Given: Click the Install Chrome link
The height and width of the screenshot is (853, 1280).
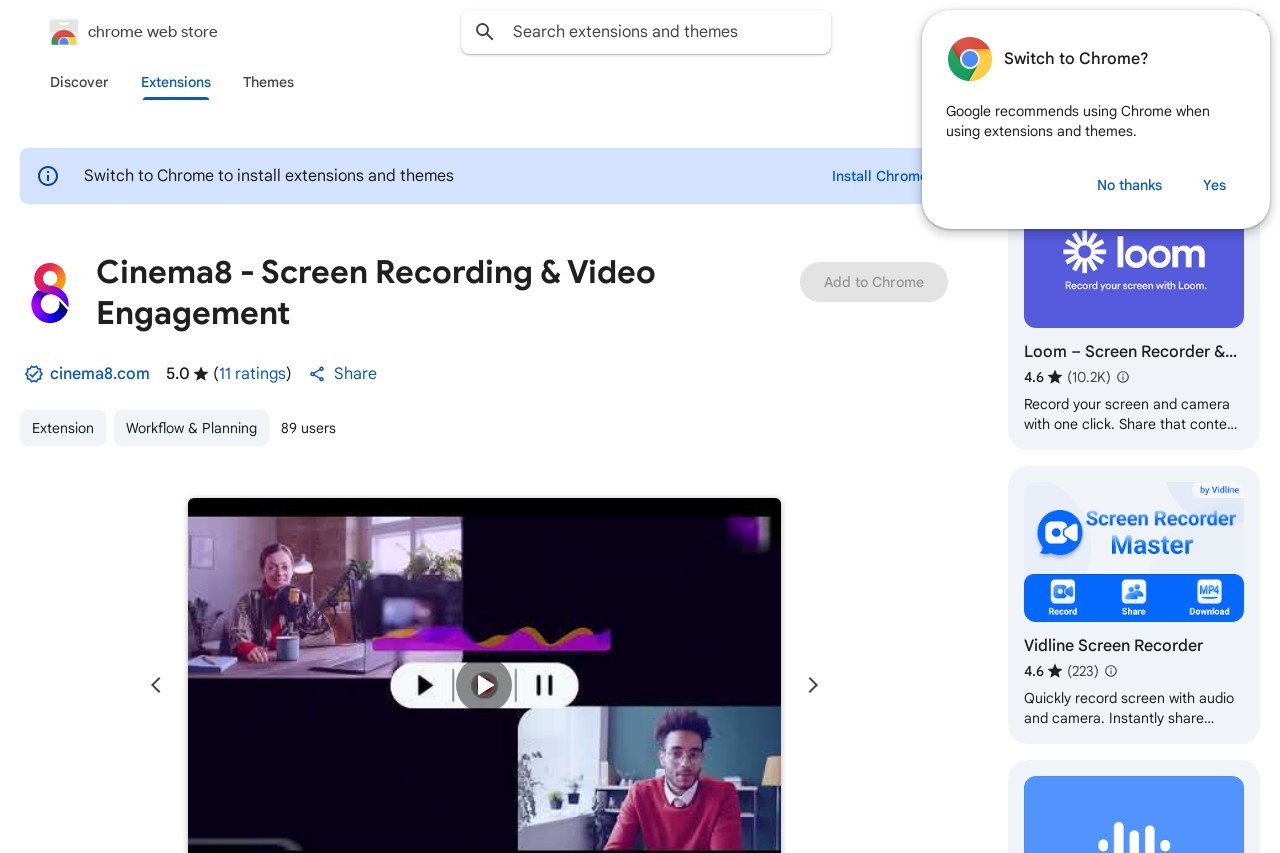Looking at the screenshot, I should tap(878, 176).
